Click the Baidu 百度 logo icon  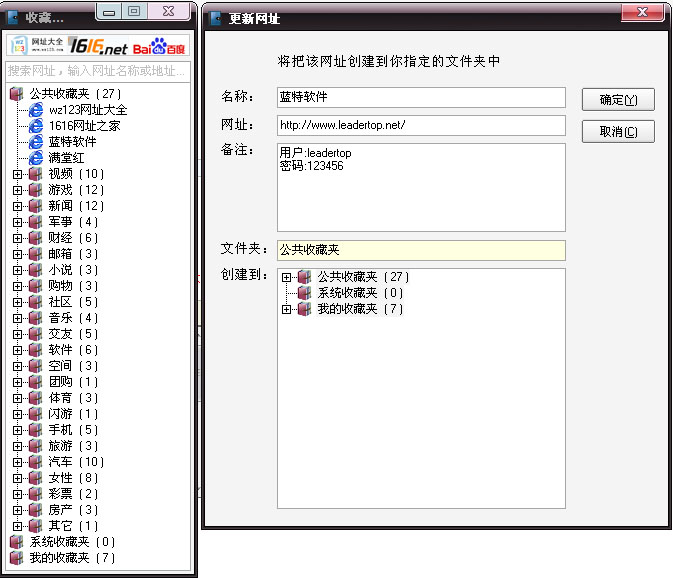(x=159, y=47)
